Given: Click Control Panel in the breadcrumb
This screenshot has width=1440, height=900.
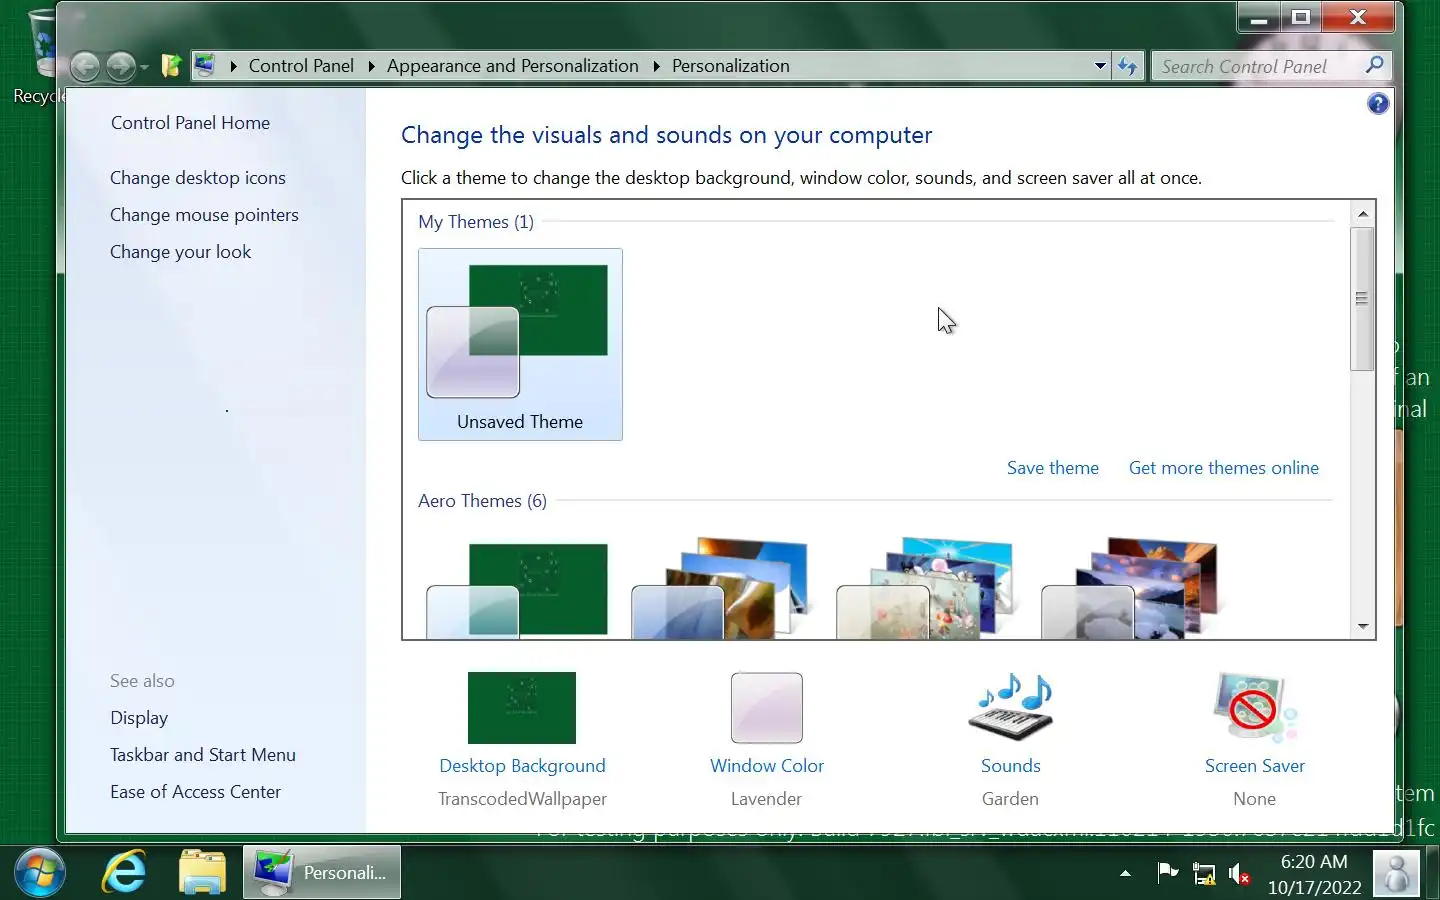Looking at the screenshot, I should point(301,66).
